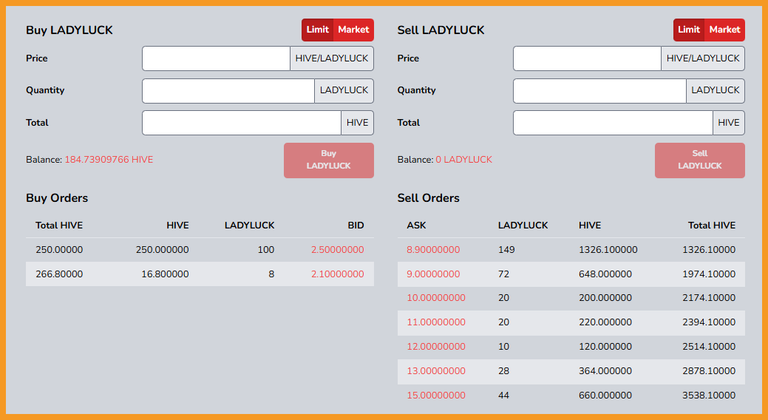Click balance 184.73909766 HIVE link
The image size is (768, 420).
point(109,160)
